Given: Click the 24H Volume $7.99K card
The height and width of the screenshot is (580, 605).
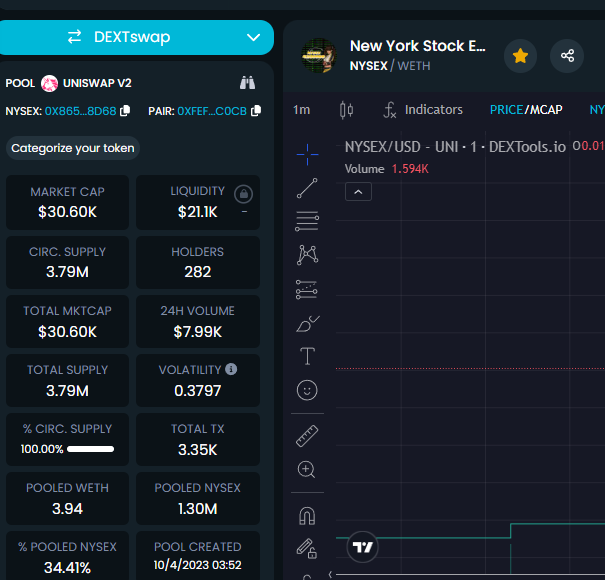Looking at the screenshot, I should tap(198, 321).
